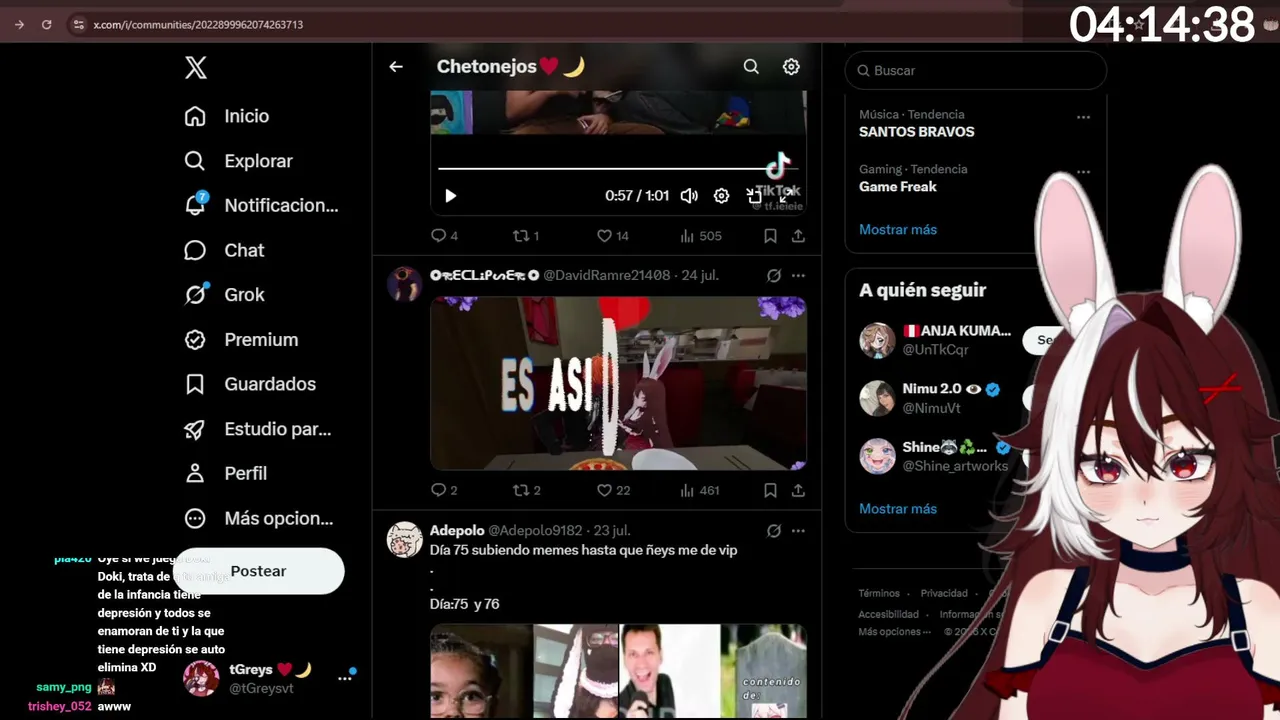The width and height of the screenshot is (1280, 720).
Task: Open Premium in the sidebar
Action: (x=241, y=340)
